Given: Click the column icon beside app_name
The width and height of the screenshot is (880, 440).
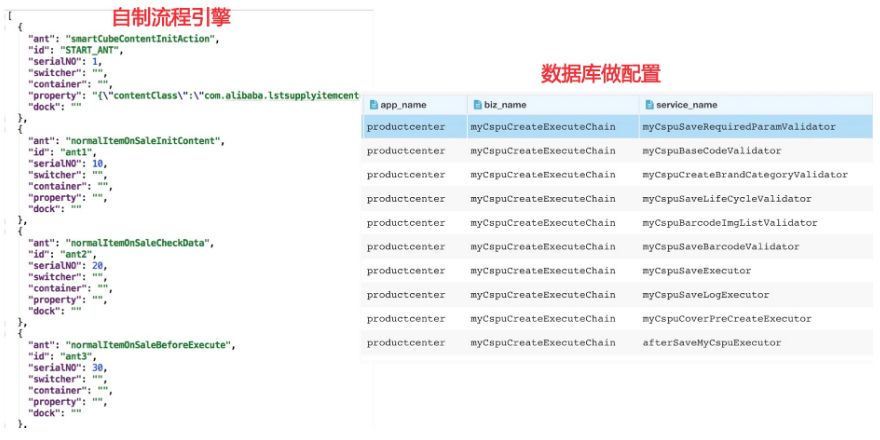Looking at the screenshot, I should click(373, 104).
